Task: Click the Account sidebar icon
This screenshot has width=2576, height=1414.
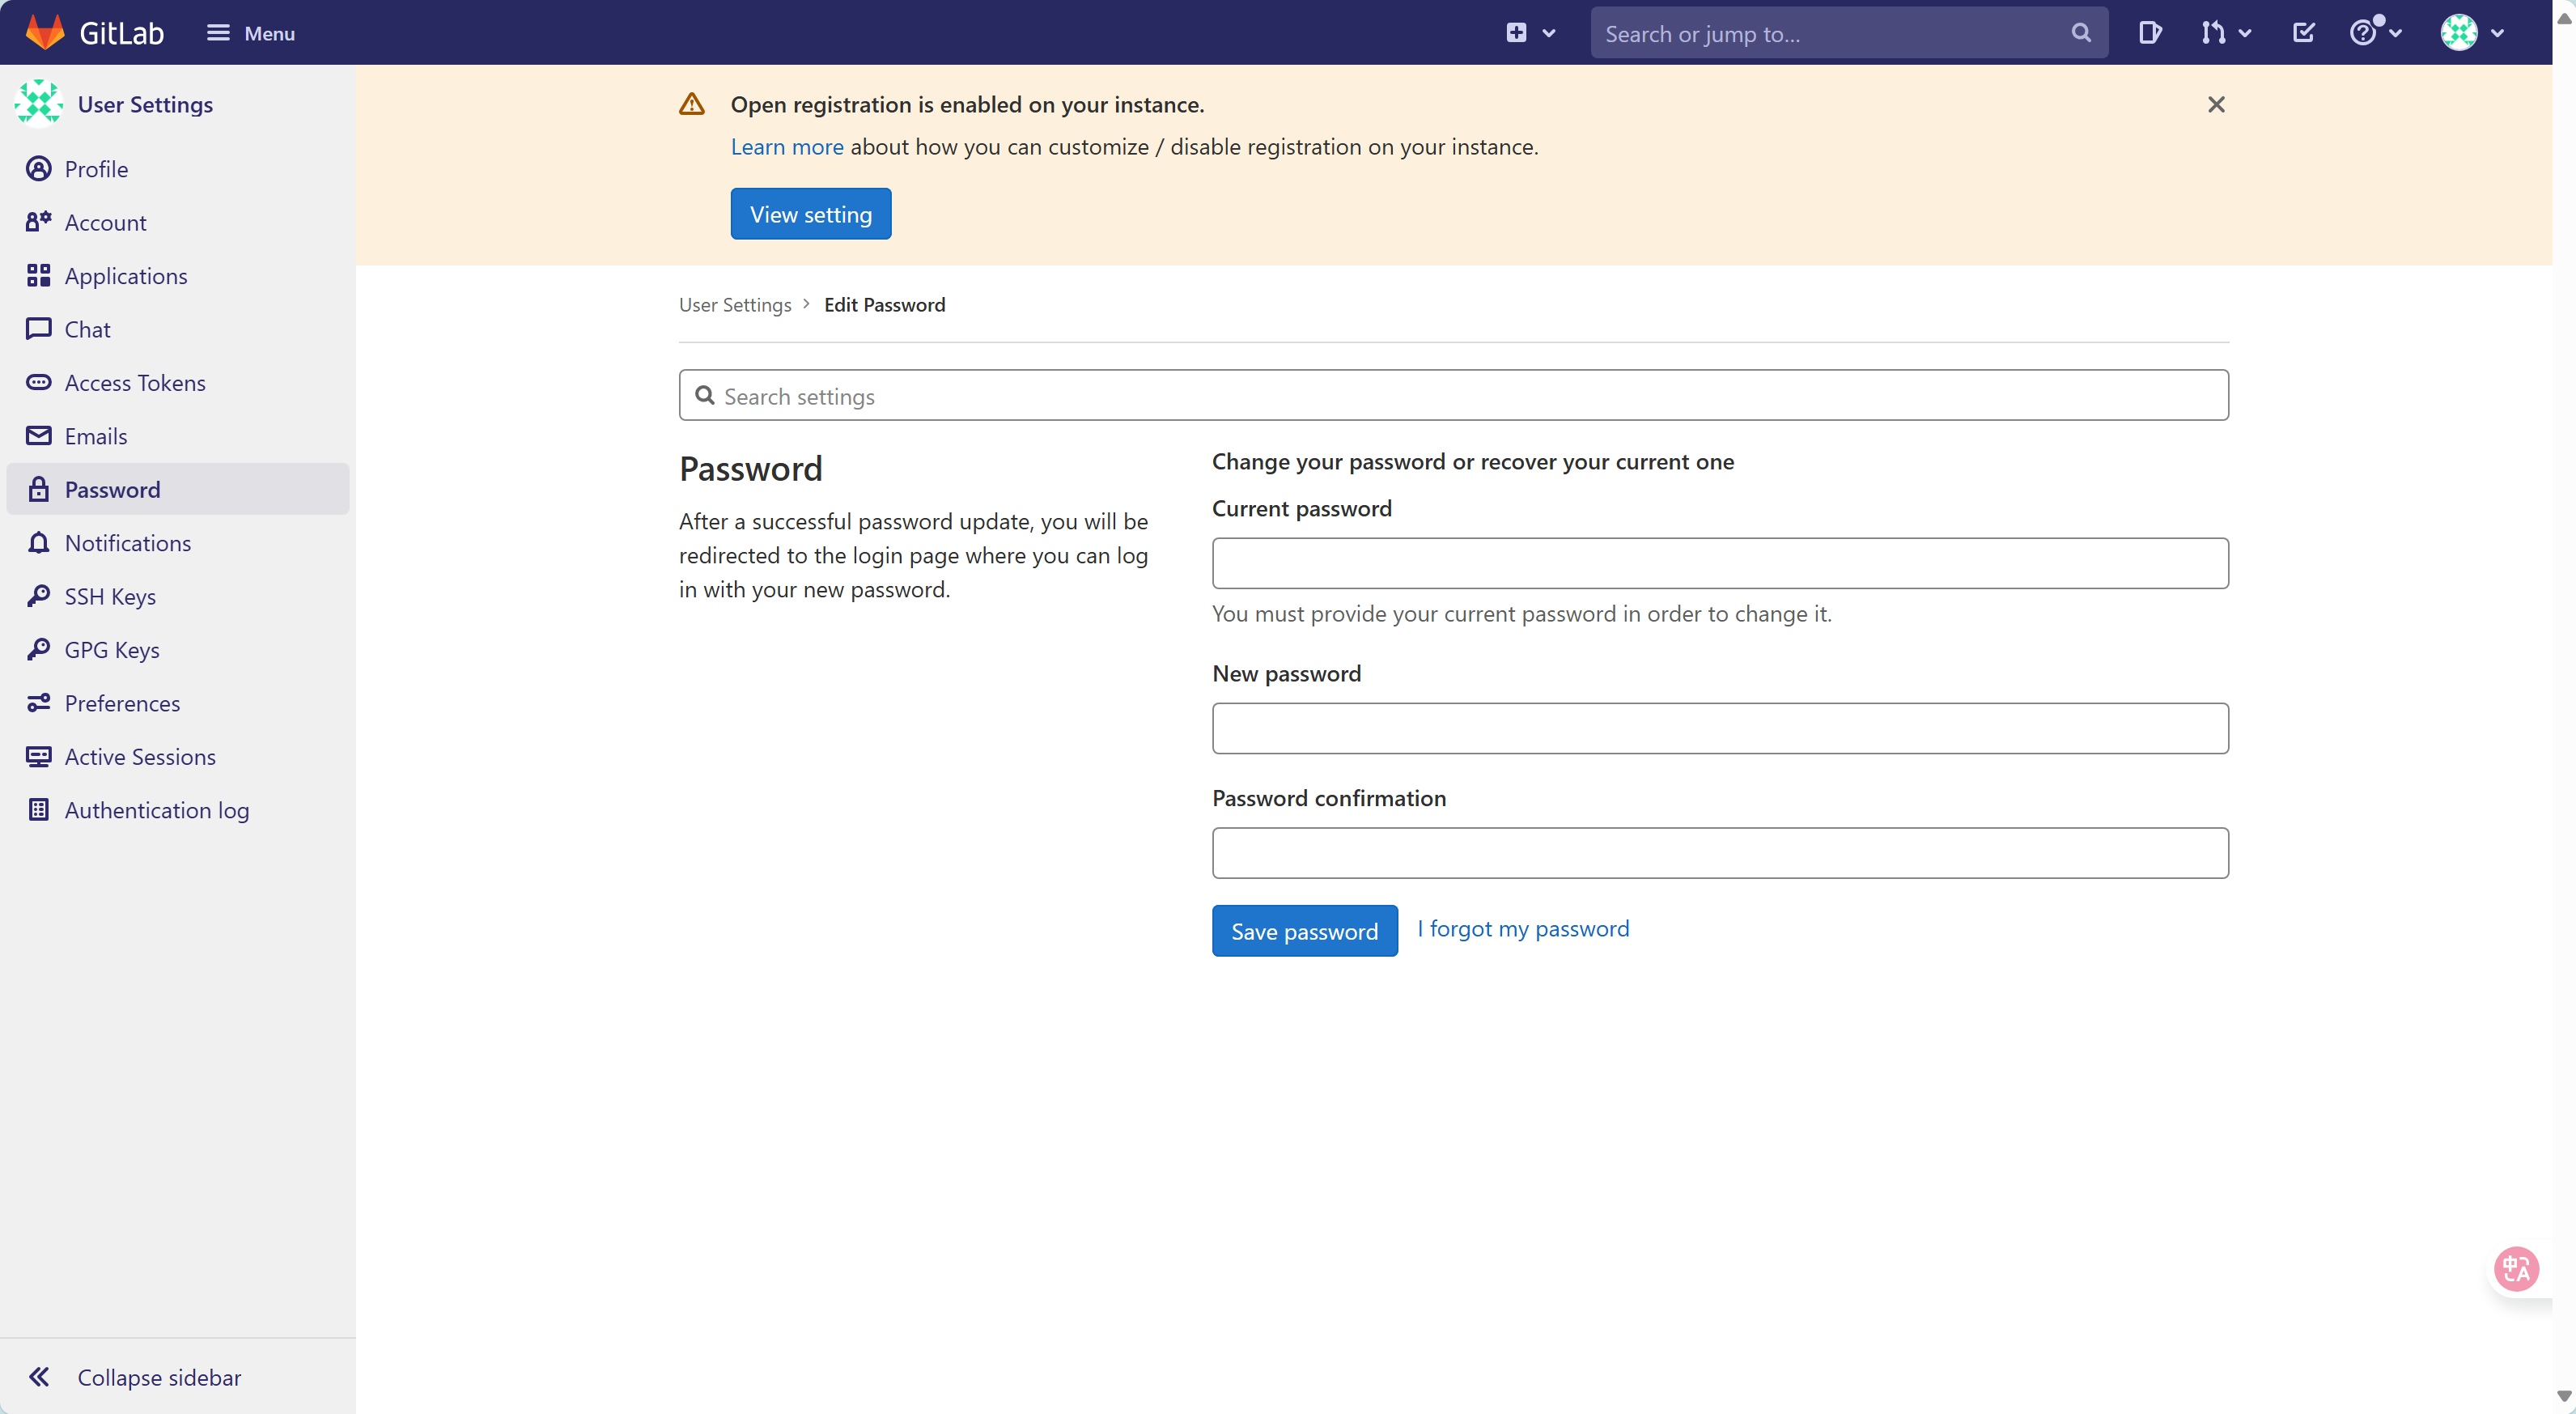Action: [38, 222]
